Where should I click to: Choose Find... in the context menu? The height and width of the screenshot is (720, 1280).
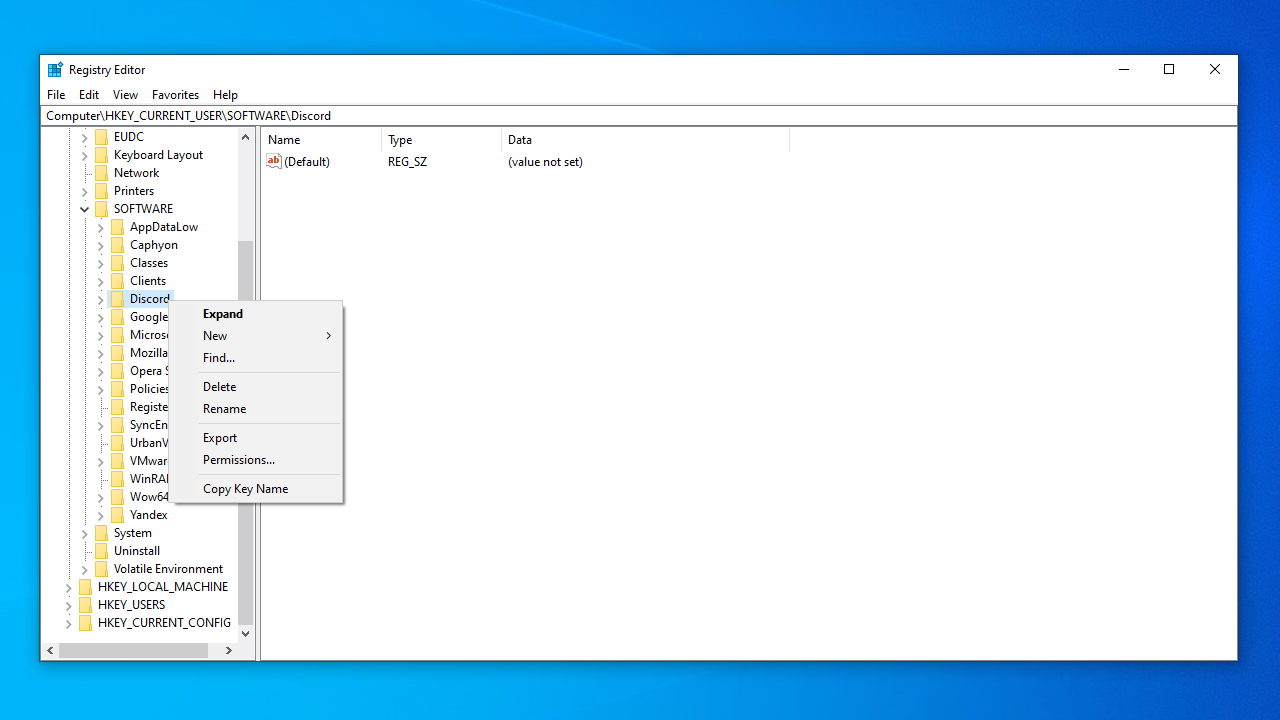coord(256,358)
